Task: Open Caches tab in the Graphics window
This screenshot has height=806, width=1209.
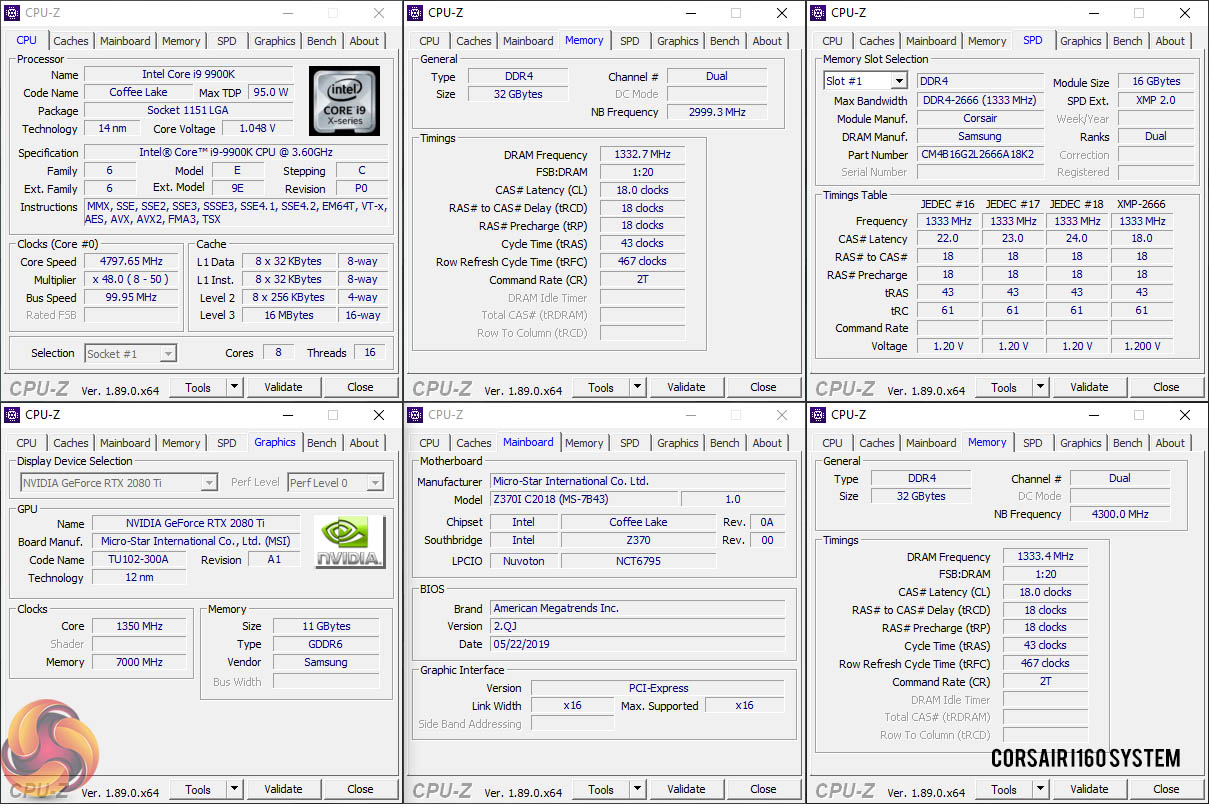Action: [x=71, y=443]
